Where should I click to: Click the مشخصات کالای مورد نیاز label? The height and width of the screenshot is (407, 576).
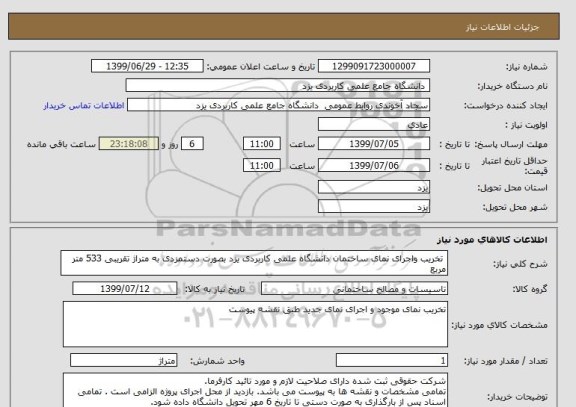[x=500, y=325]
